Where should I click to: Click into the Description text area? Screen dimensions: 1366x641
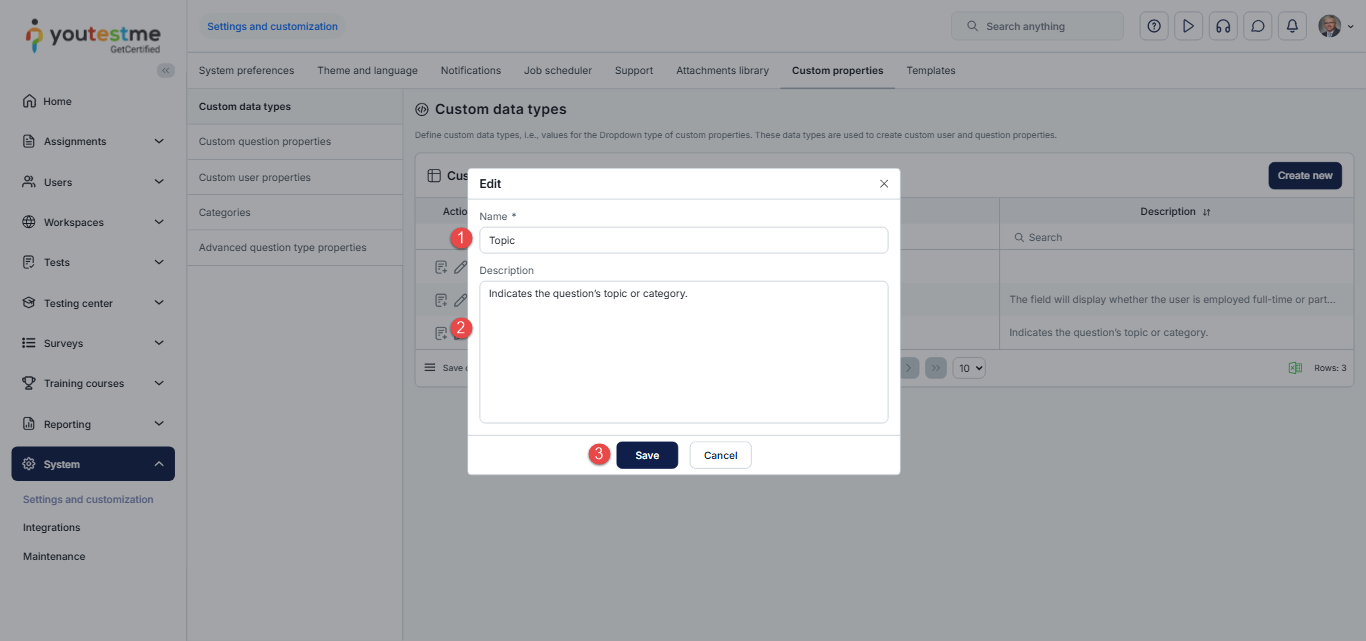click(684, 352)
